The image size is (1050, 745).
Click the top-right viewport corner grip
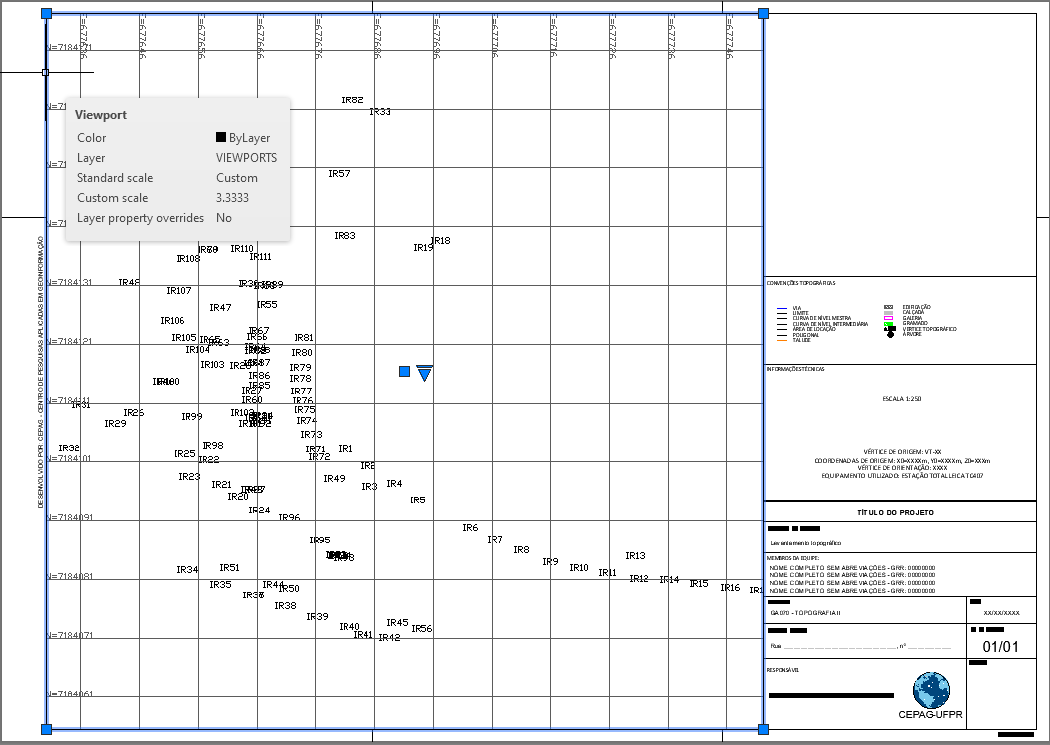[x=763, y=14]
